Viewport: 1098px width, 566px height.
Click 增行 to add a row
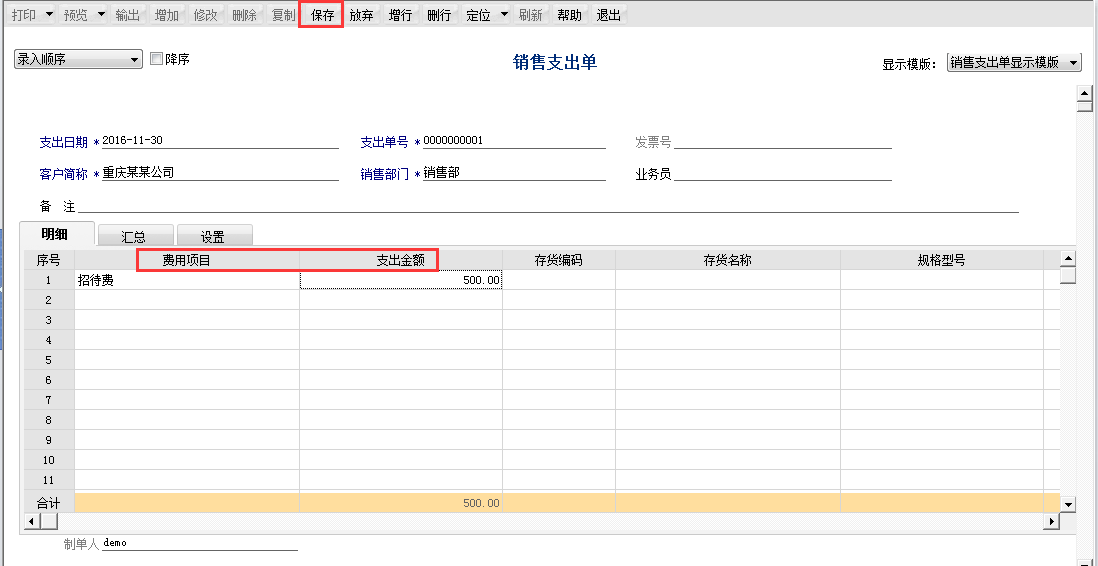click(x=400, y=15)
